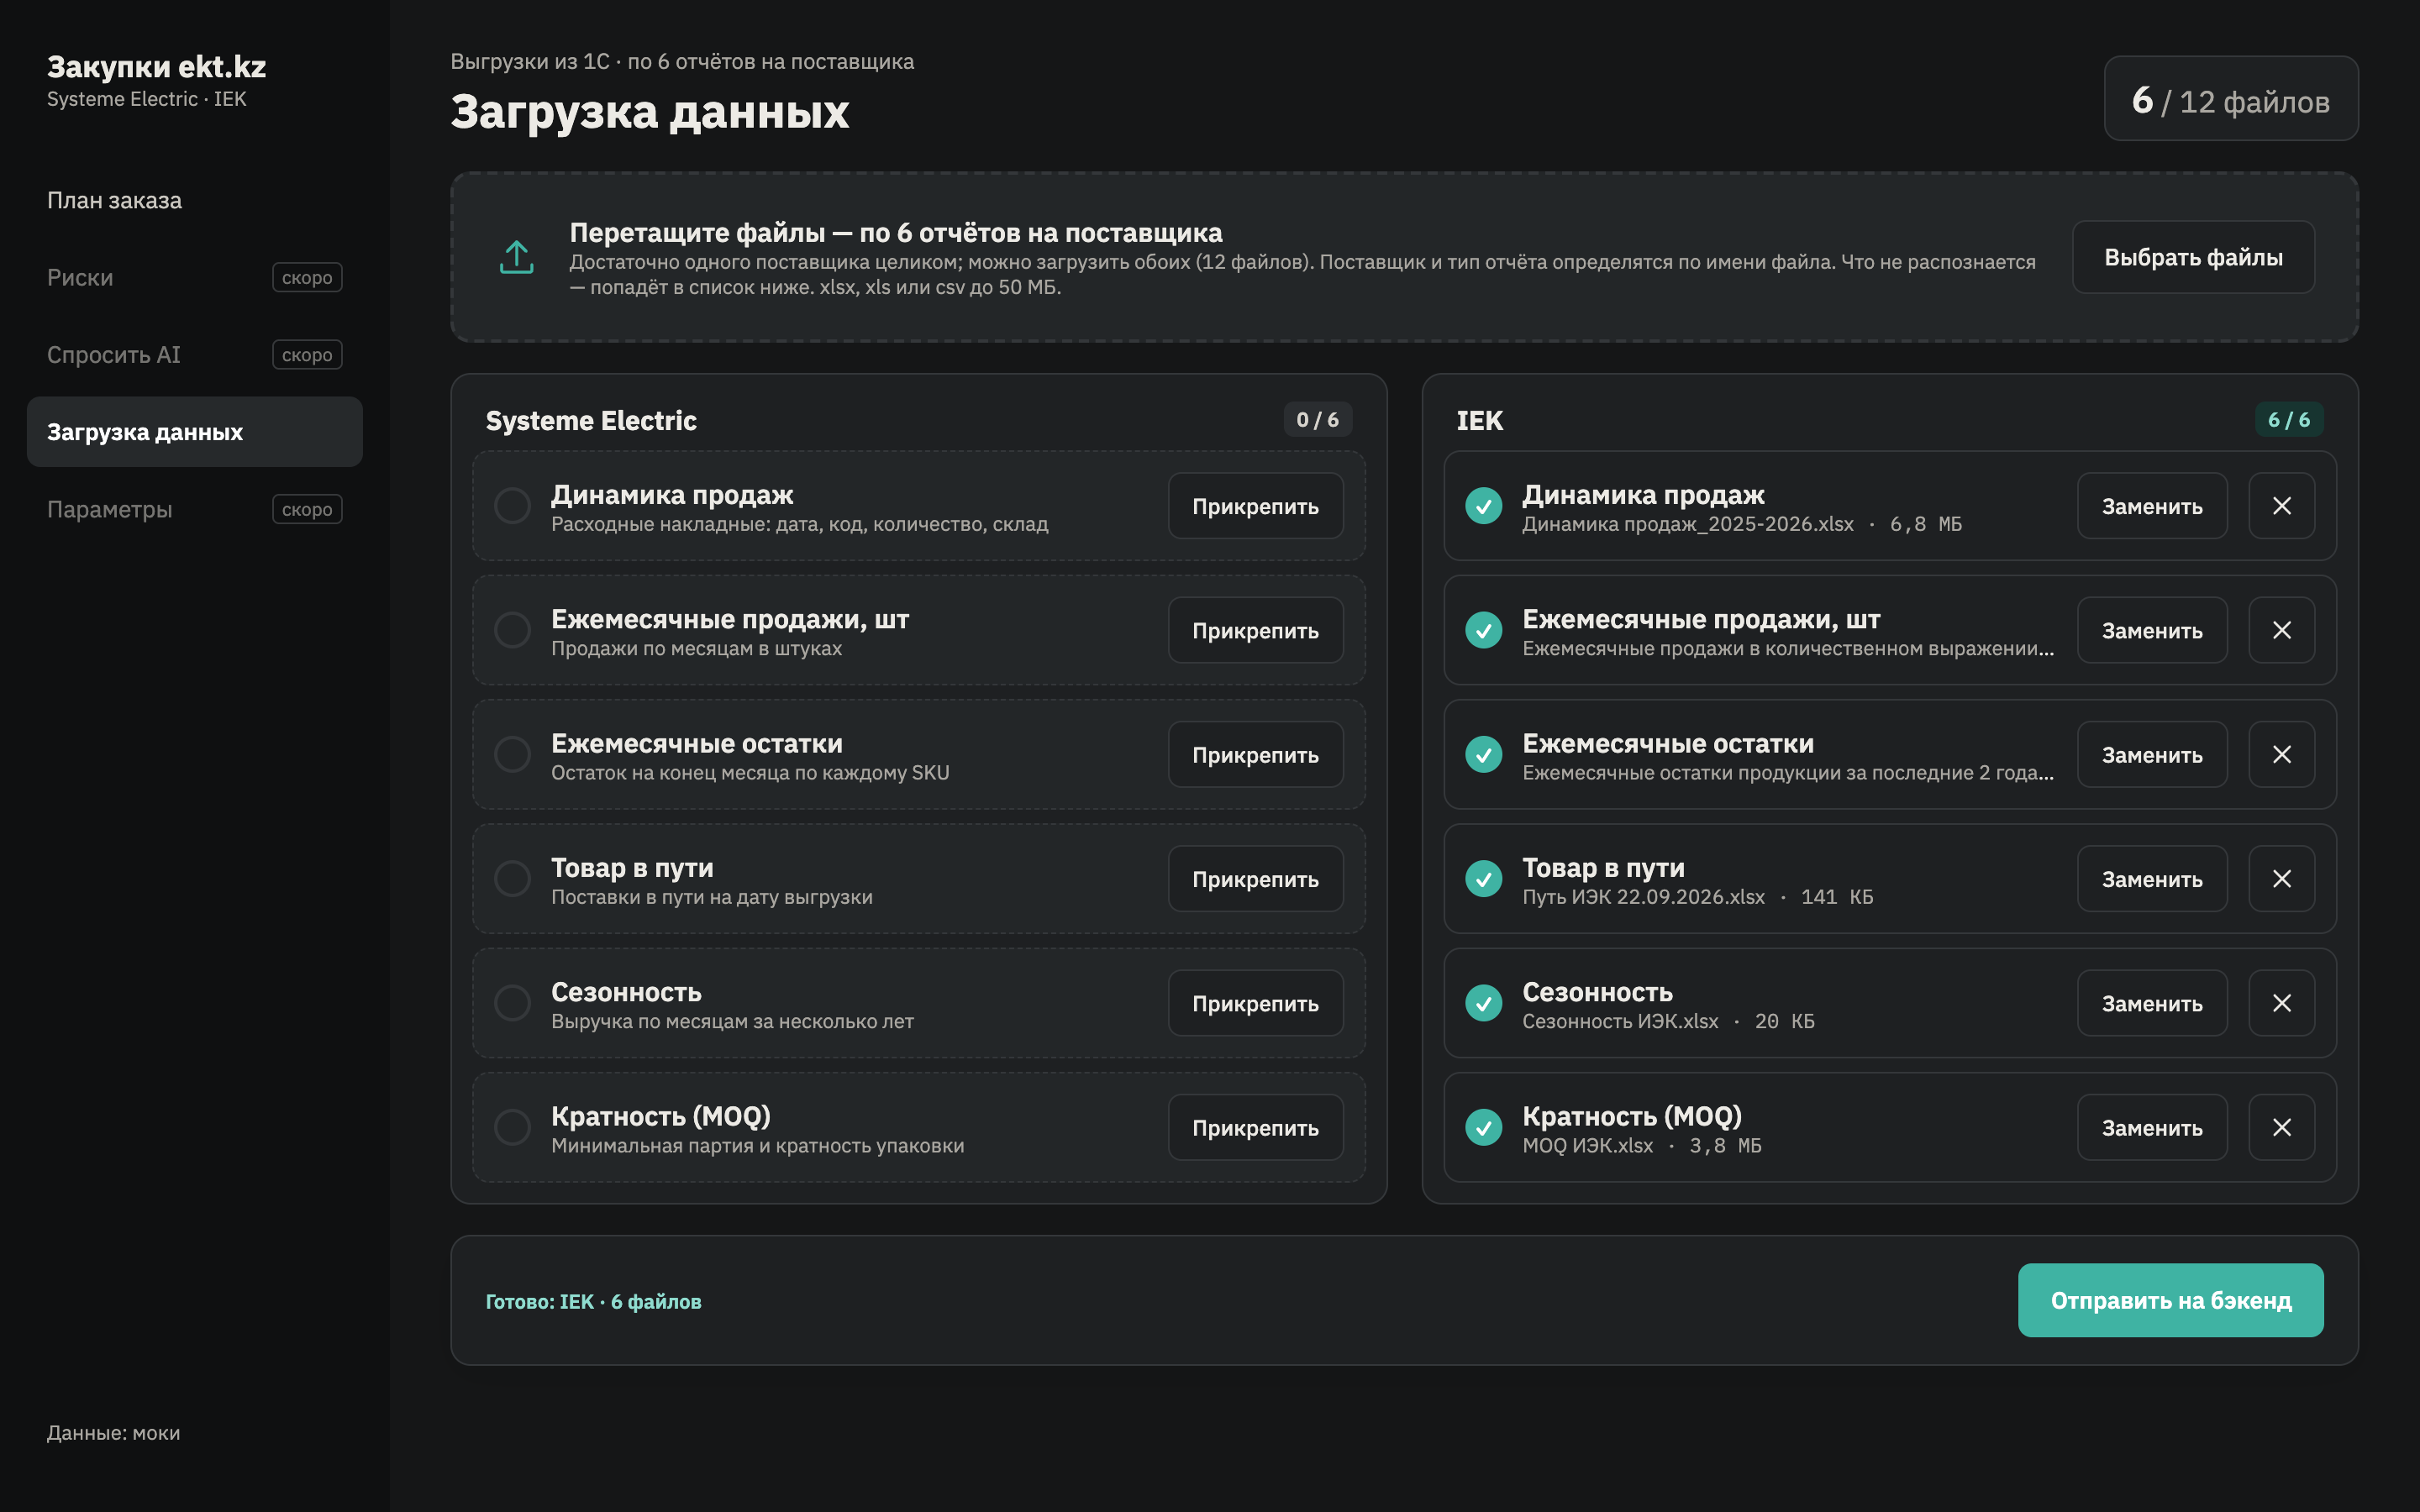Viewport: 2420px width, 1512px height.
Task: Replace IEK Товар в пути file
Action: pos(2152,879)
